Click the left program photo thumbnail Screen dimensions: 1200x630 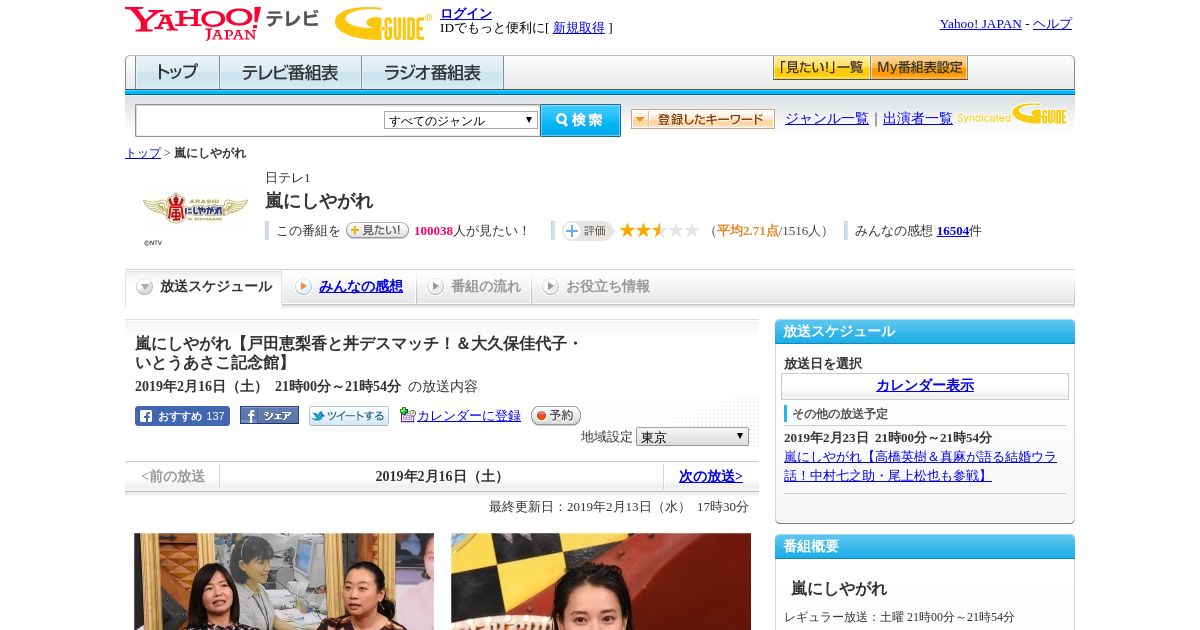tap(284, 581)
